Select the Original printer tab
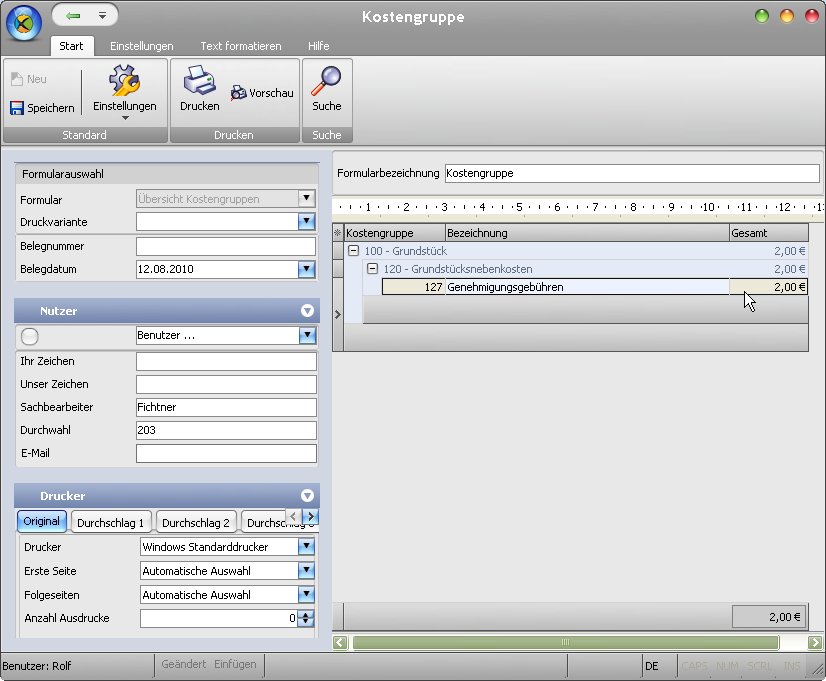 click(x=42, y=521)
